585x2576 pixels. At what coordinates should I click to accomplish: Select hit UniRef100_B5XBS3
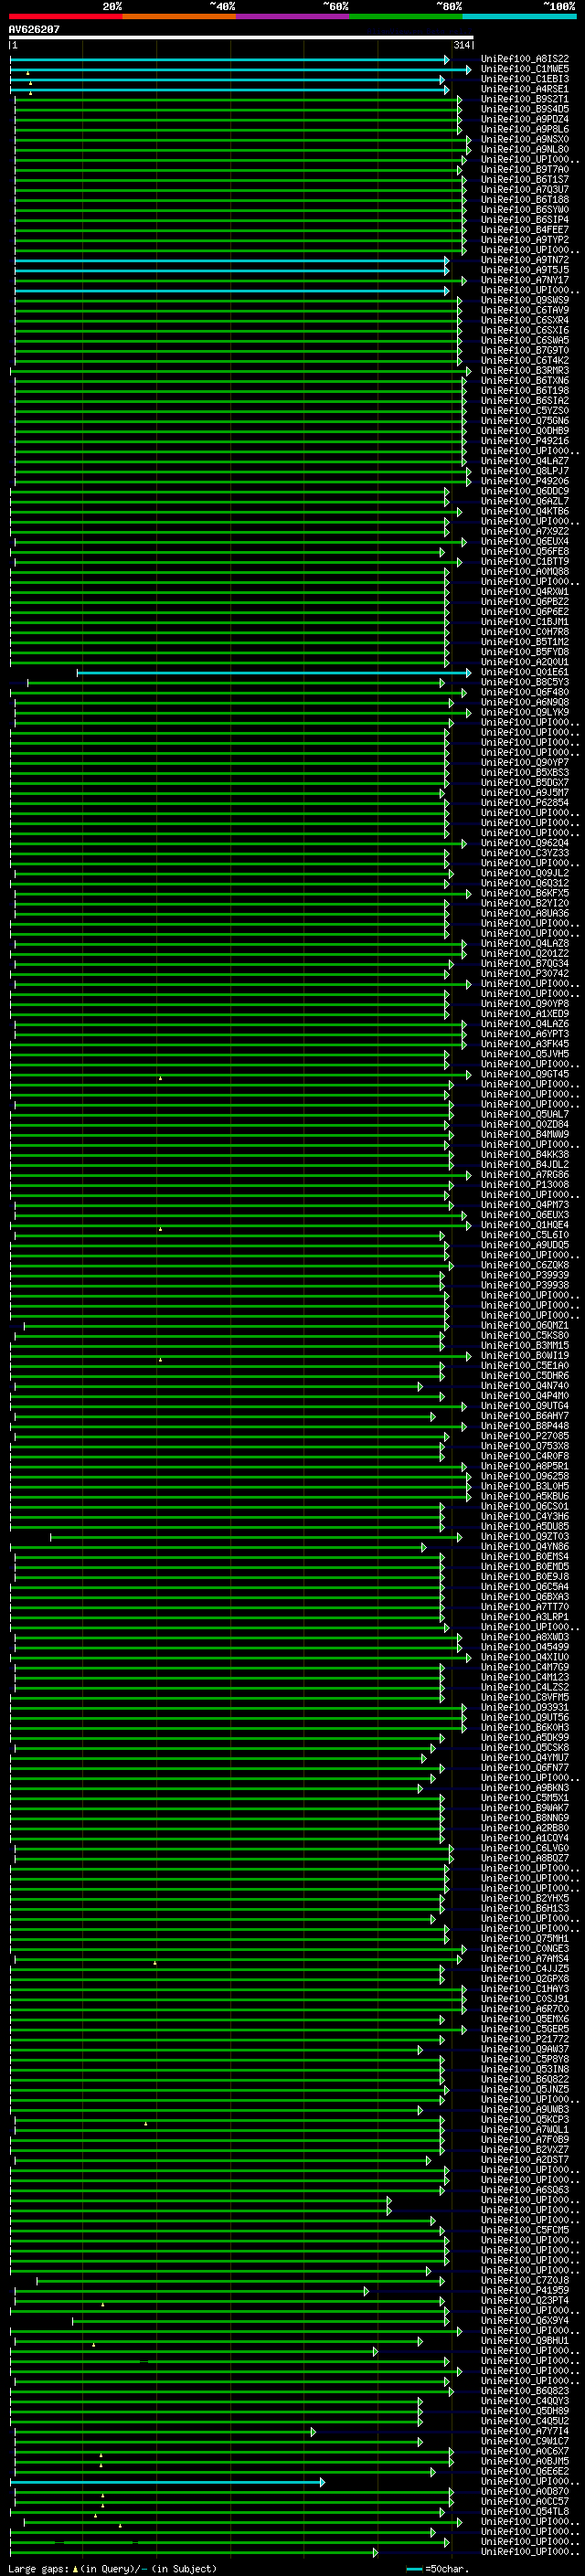pos(525,773)
